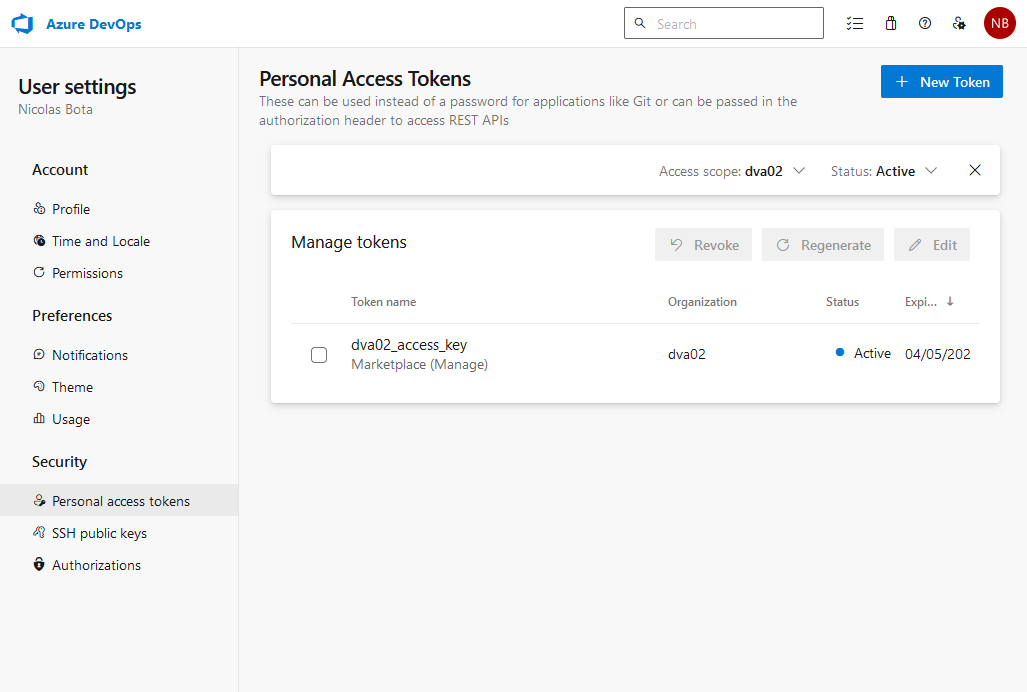Click the Azure DevOps logo icon
Screen dimensions: 1027x692
[x=22, y=24]
